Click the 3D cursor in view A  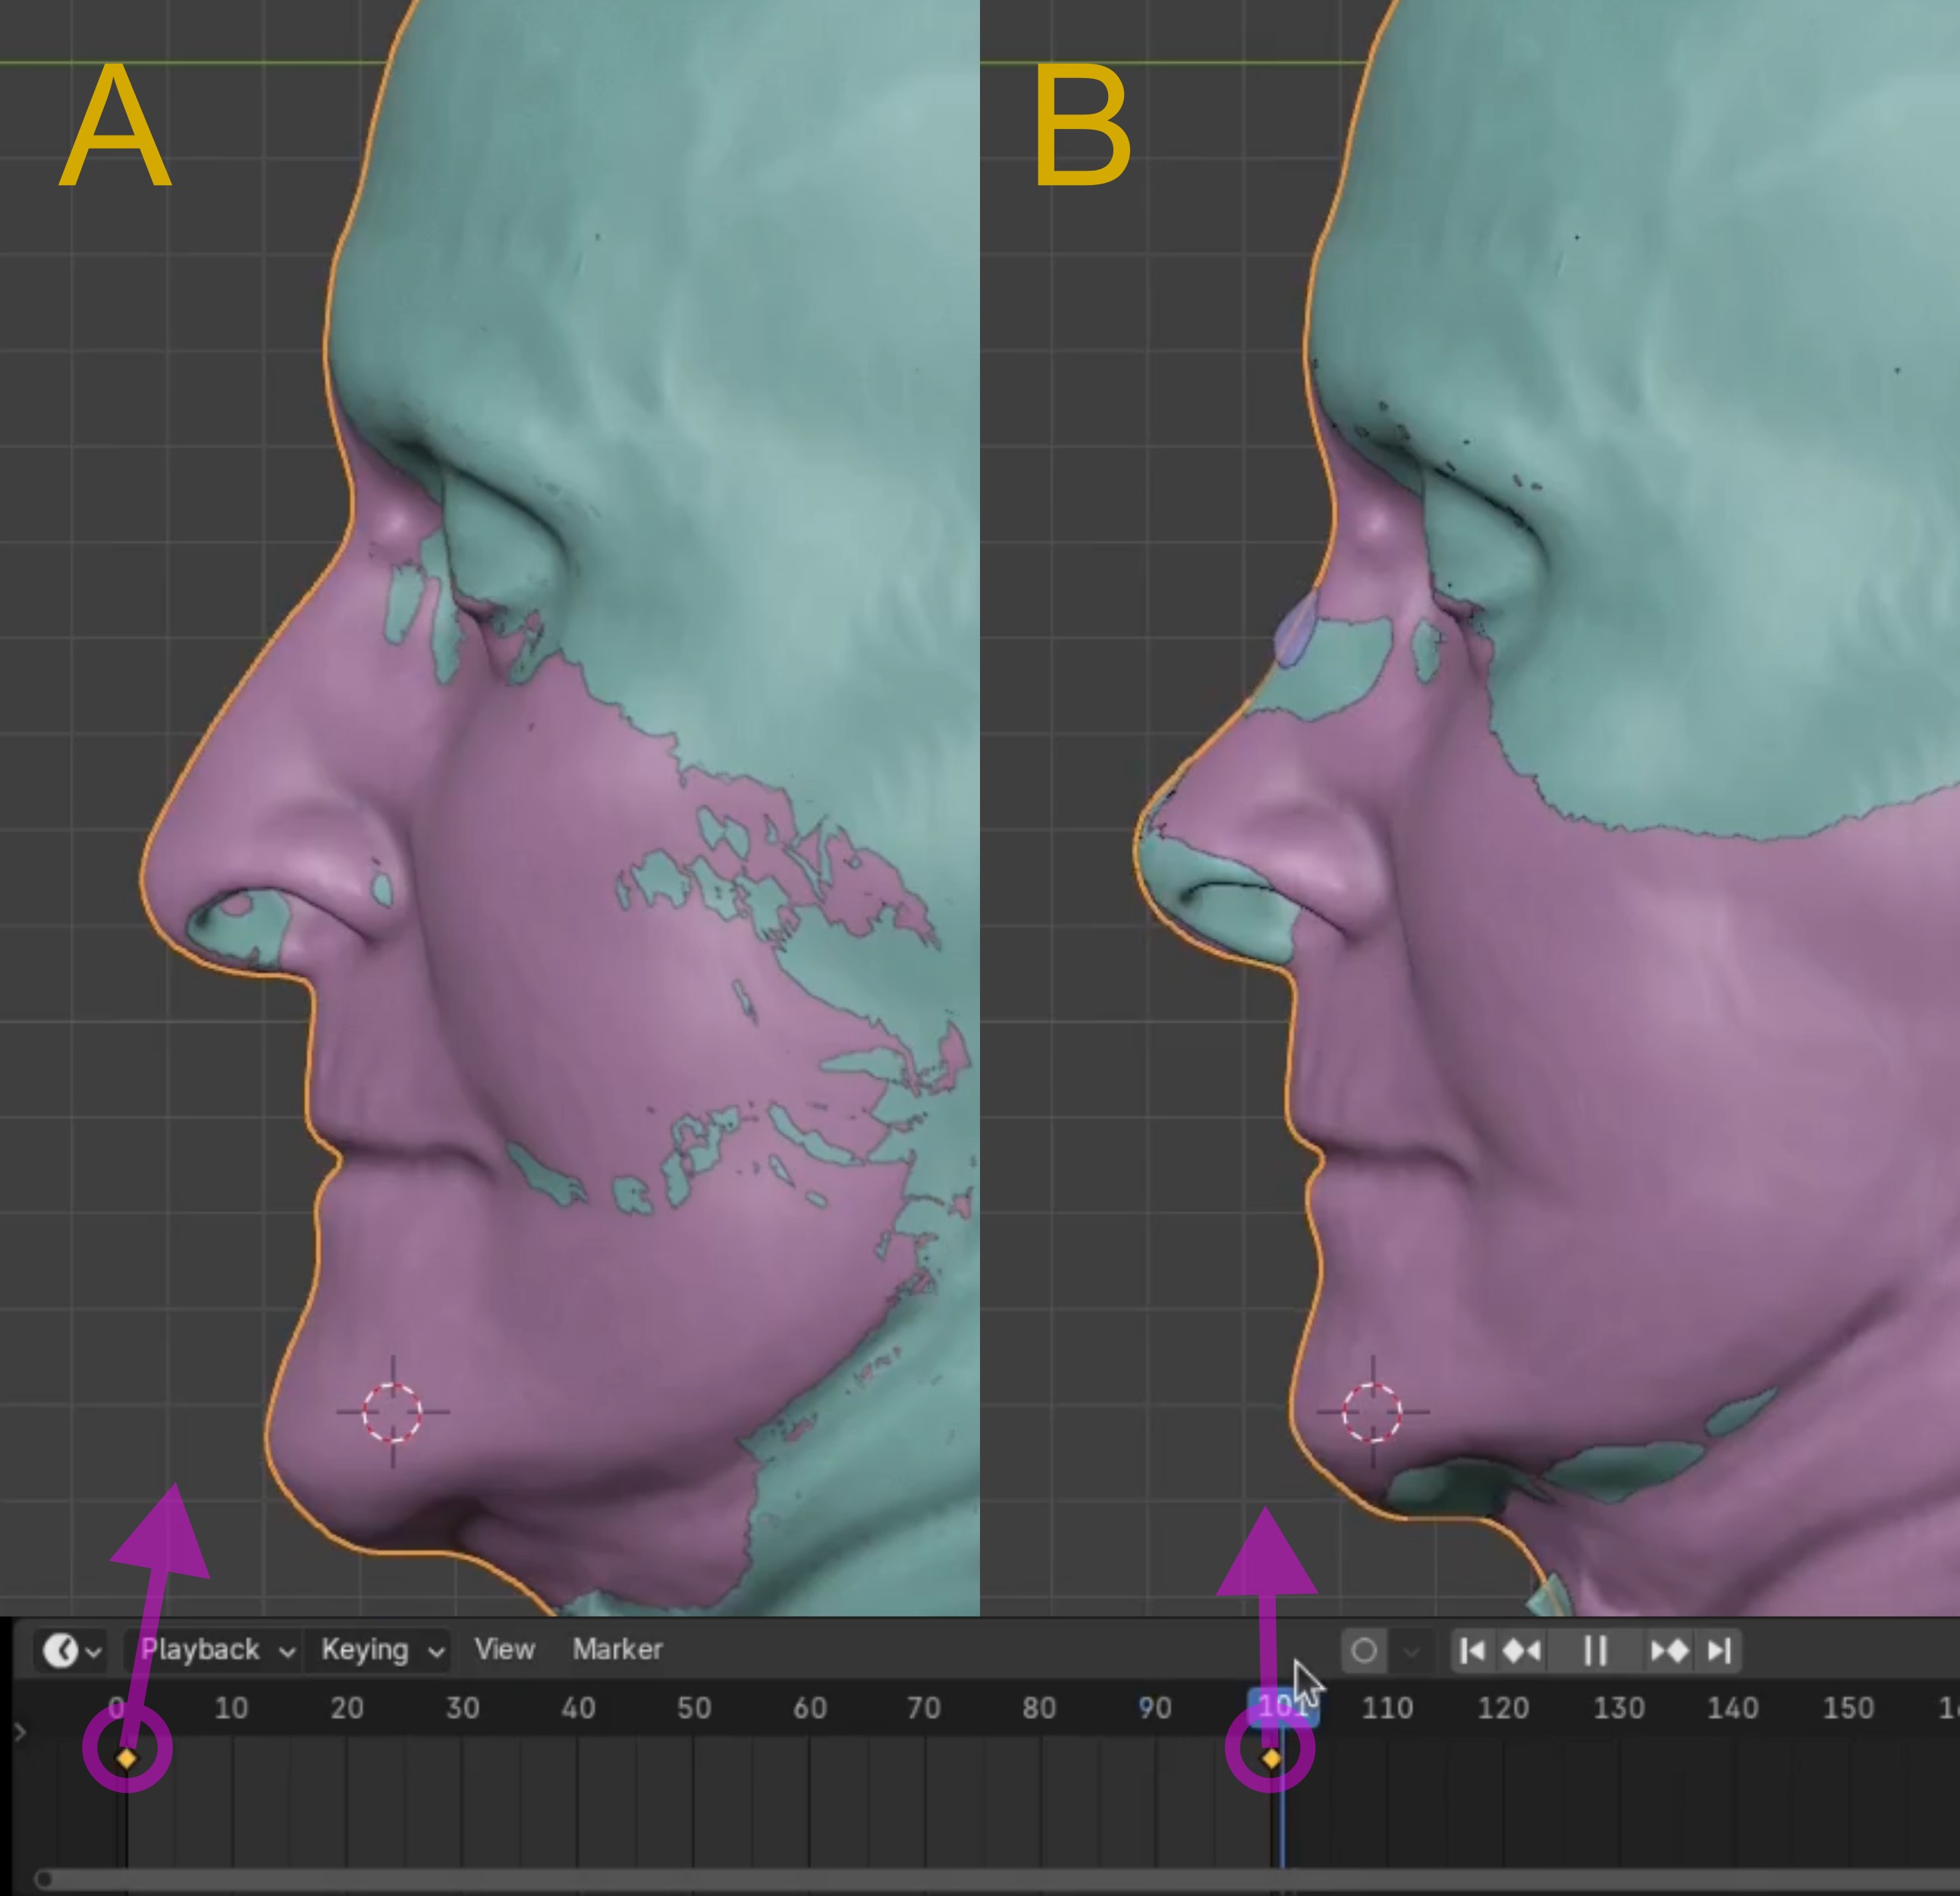[393, 1412]
